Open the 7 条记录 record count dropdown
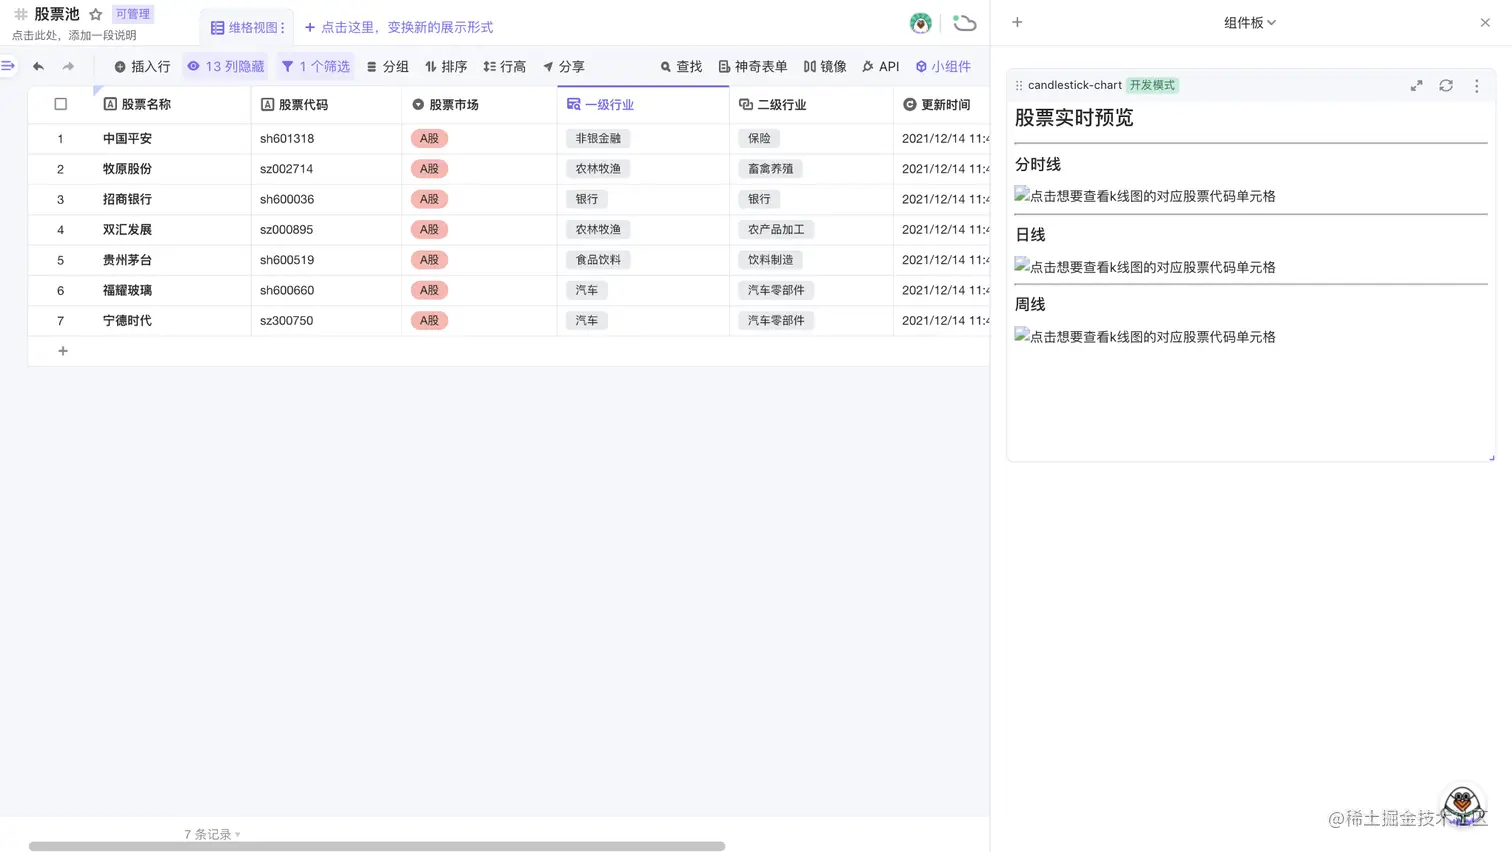The image size is (1512, 852). tap(211, 833)
